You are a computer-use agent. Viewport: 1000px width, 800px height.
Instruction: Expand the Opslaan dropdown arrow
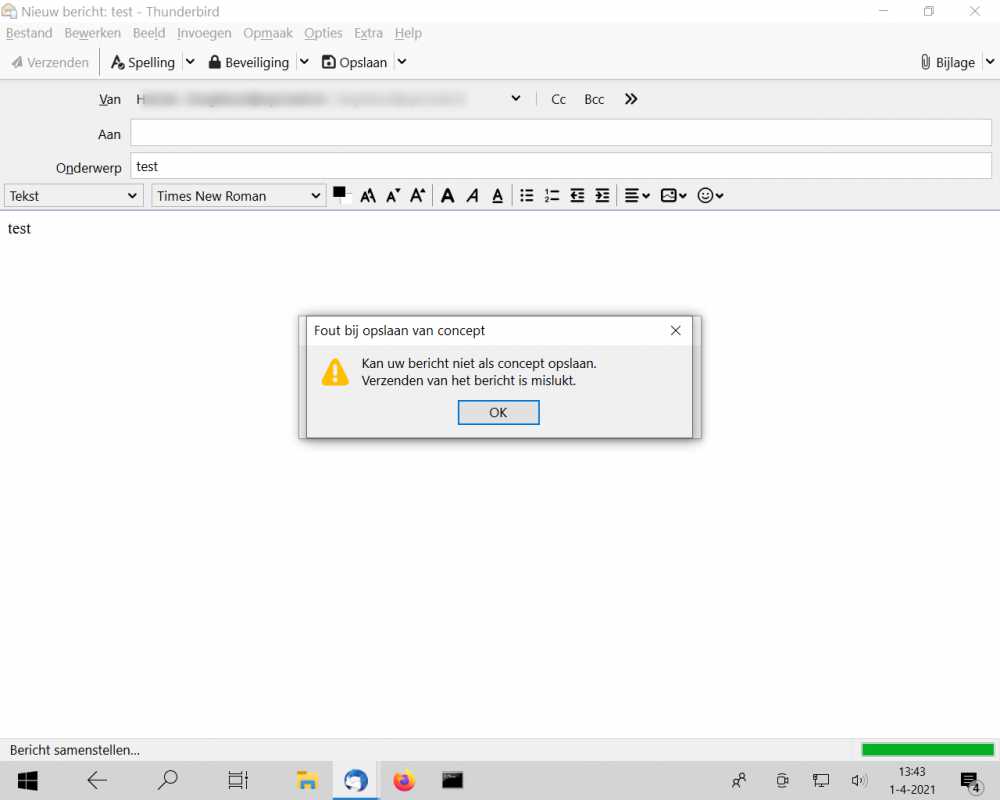402,62
